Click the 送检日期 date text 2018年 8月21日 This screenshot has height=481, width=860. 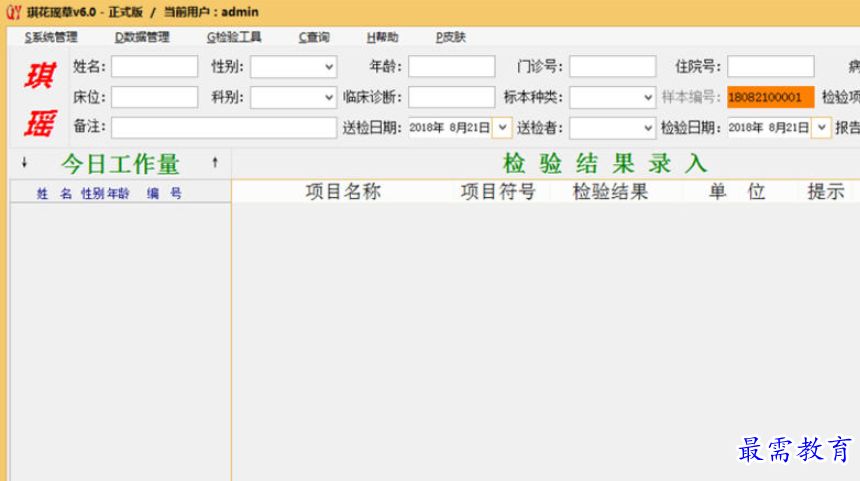(x=450, y=128)
